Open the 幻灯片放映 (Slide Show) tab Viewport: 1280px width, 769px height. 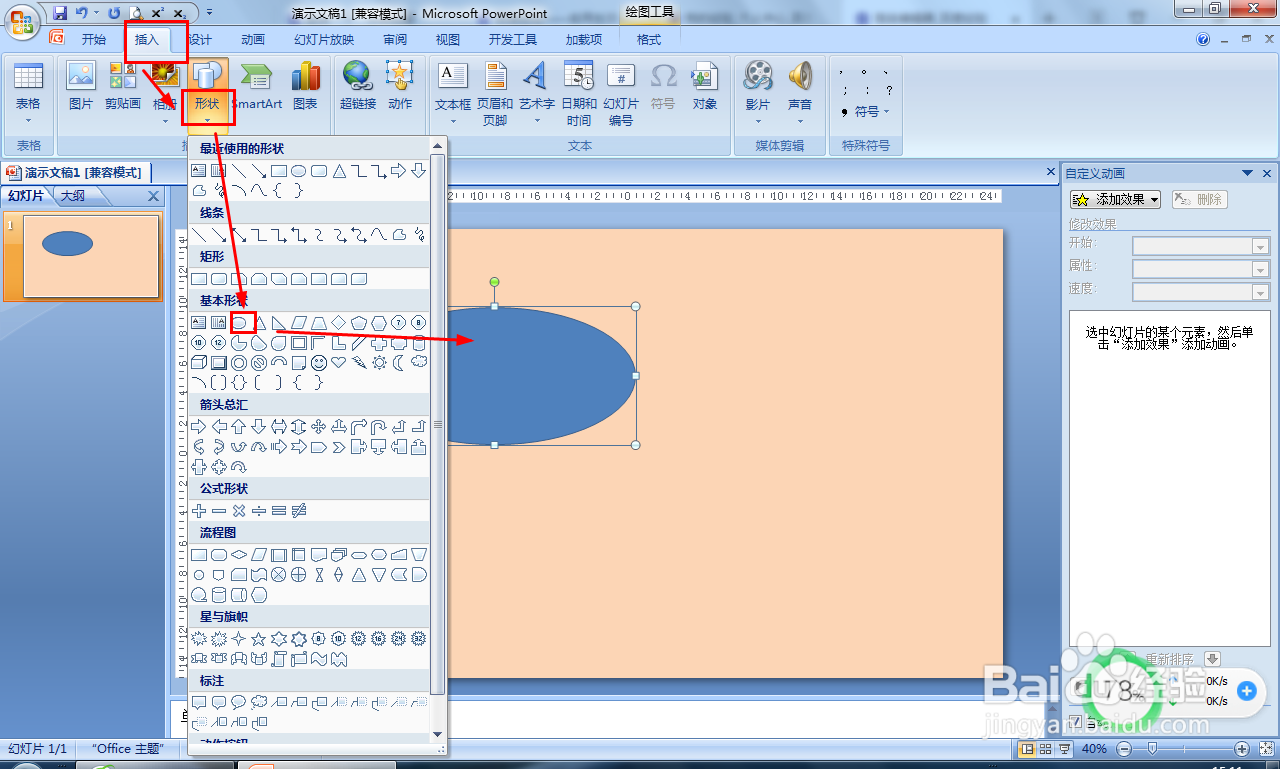click(x=324, y=40)
